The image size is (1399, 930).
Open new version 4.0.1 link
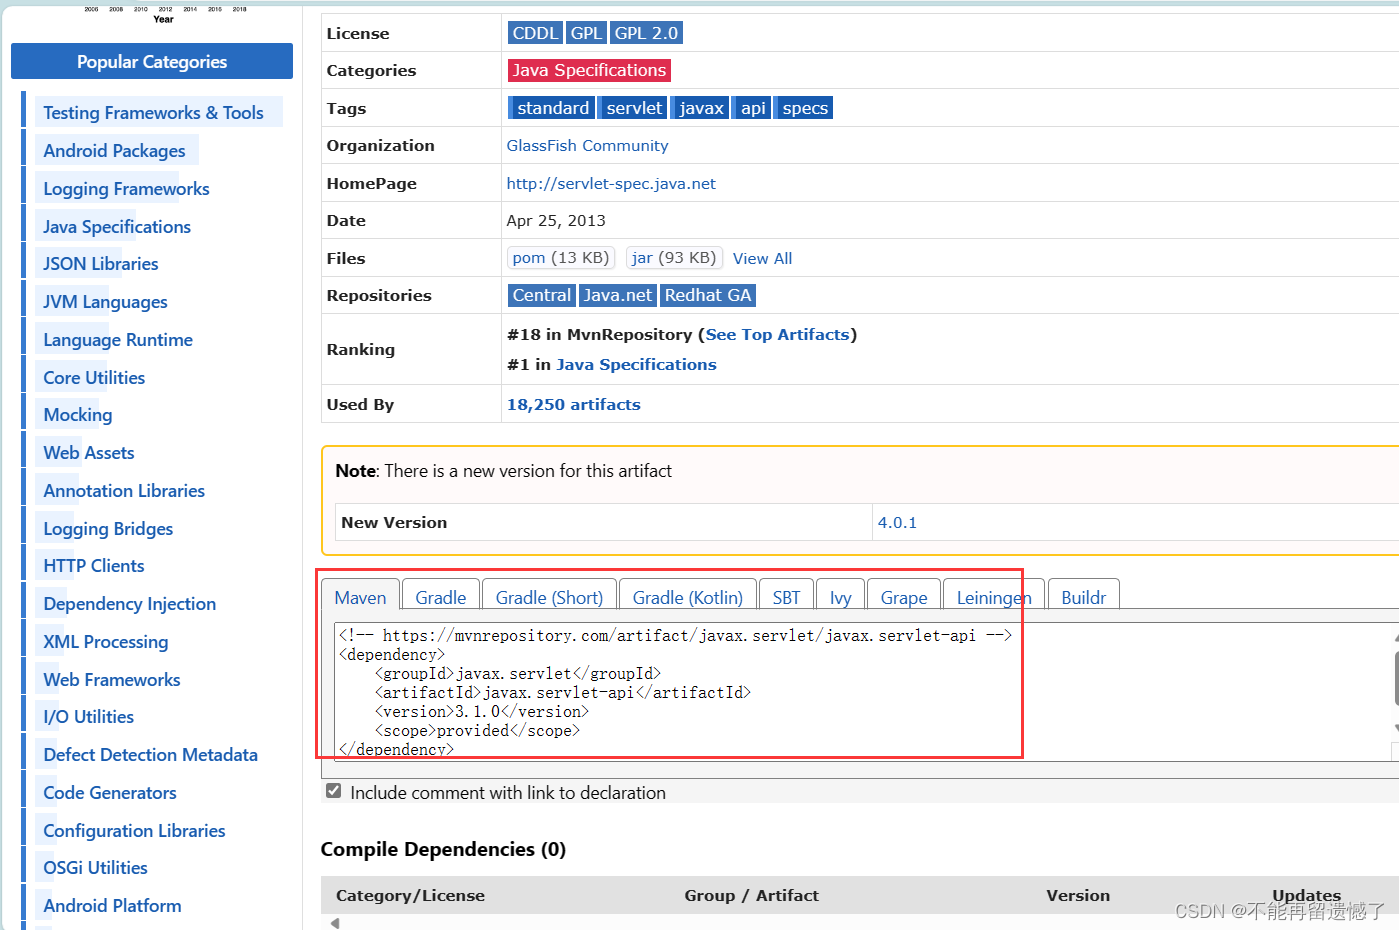(x=897, y=522)
